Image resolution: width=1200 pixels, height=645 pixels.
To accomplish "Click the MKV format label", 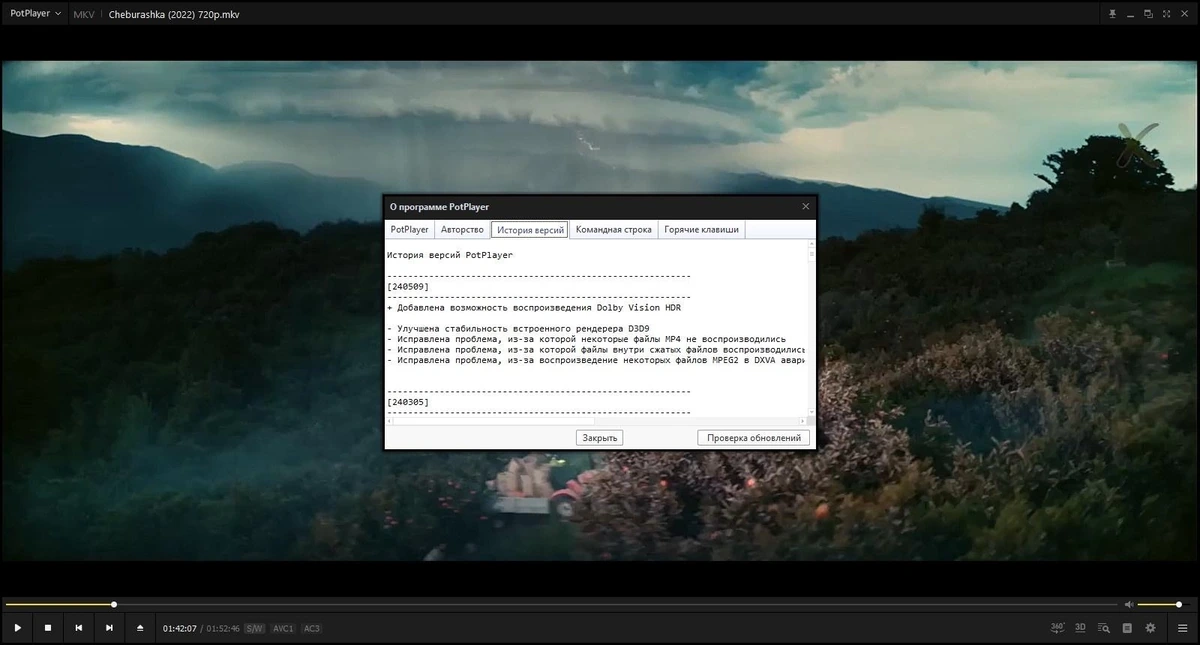I will tap(84, 14).
